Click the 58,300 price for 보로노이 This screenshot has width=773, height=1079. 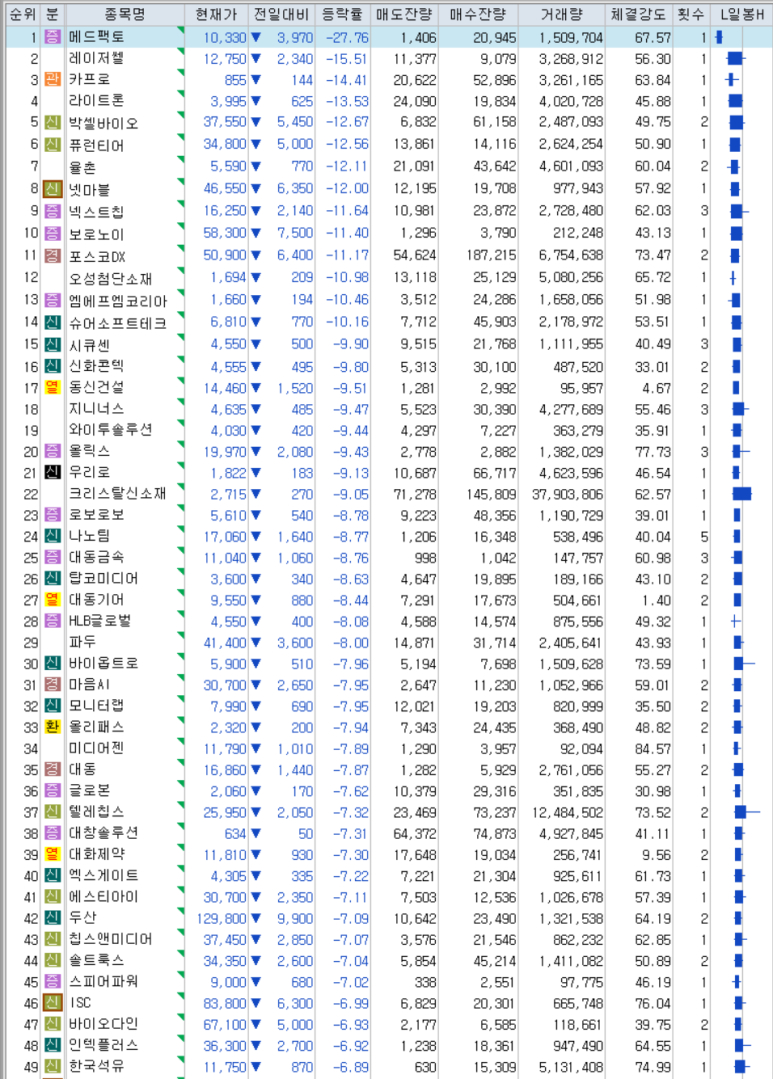pos(224,233)
